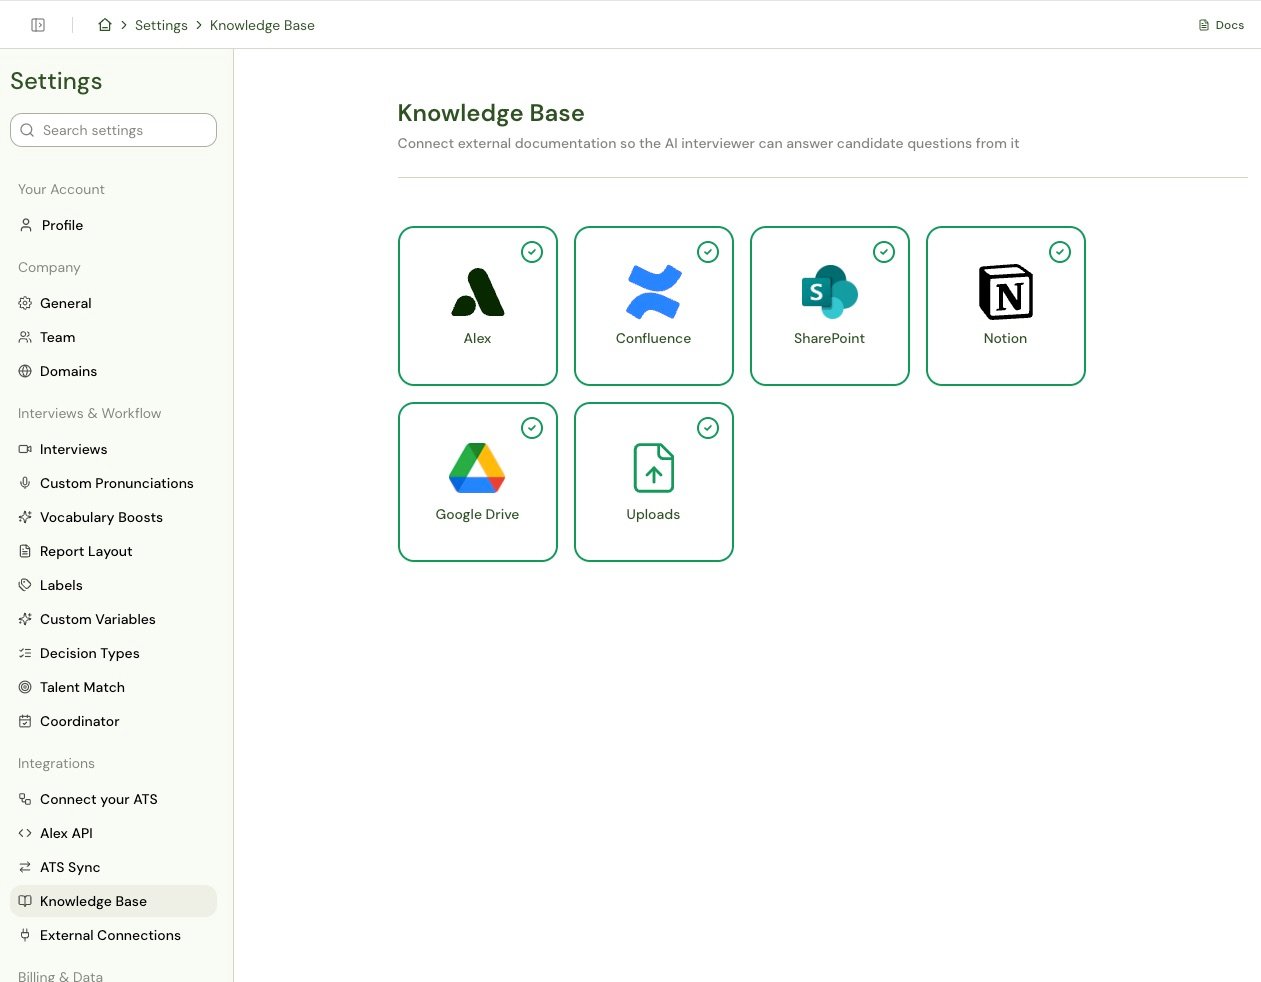The width and height of the screenshot is (1261, 982).
Task: Click the Custom Pronunciations microphone icon
Action: tap(25, 483)
